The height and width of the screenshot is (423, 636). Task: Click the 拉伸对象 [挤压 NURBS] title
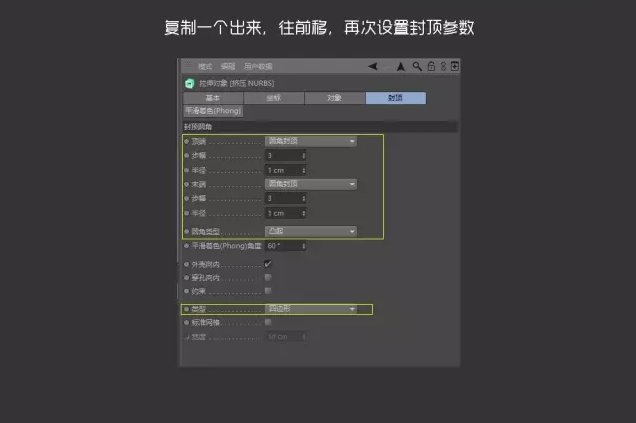236,83
